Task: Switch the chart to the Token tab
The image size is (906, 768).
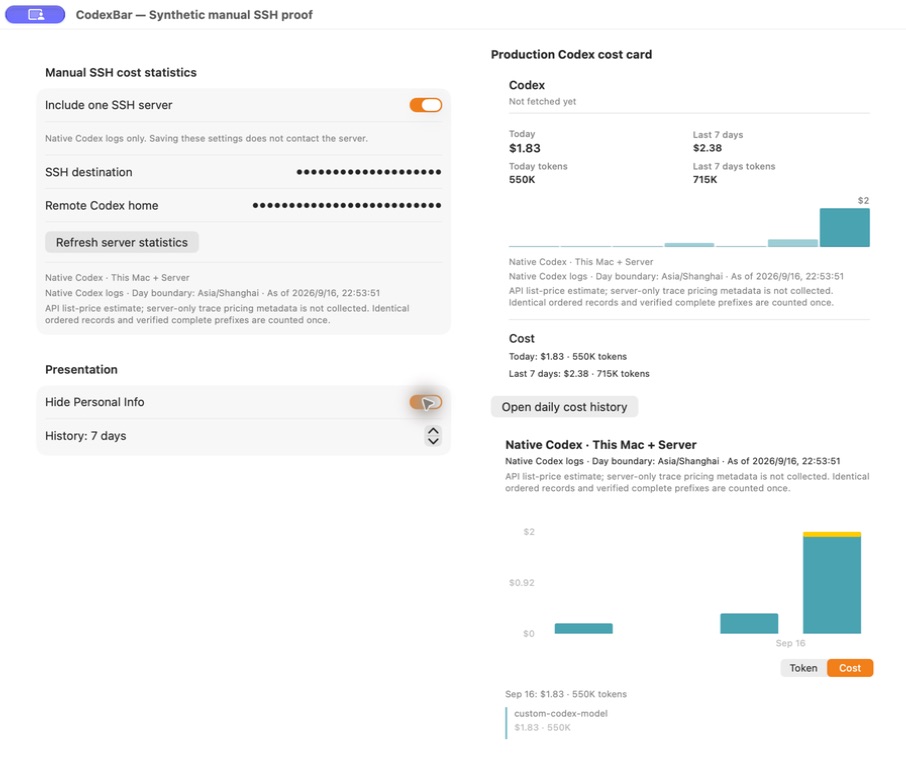Action: point(803,668)
